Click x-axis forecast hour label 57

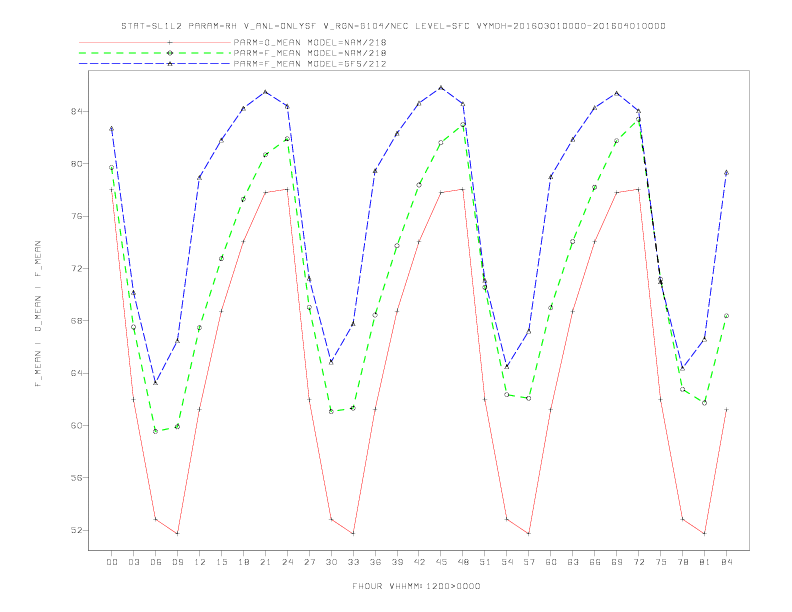pos(529,562)
